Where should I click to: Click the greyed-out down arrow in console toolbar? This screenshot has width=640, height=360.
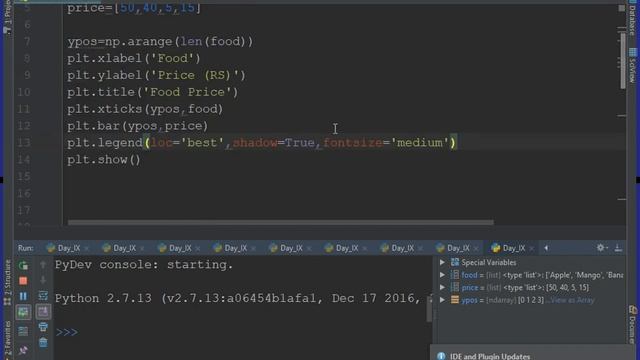[43, 280]
